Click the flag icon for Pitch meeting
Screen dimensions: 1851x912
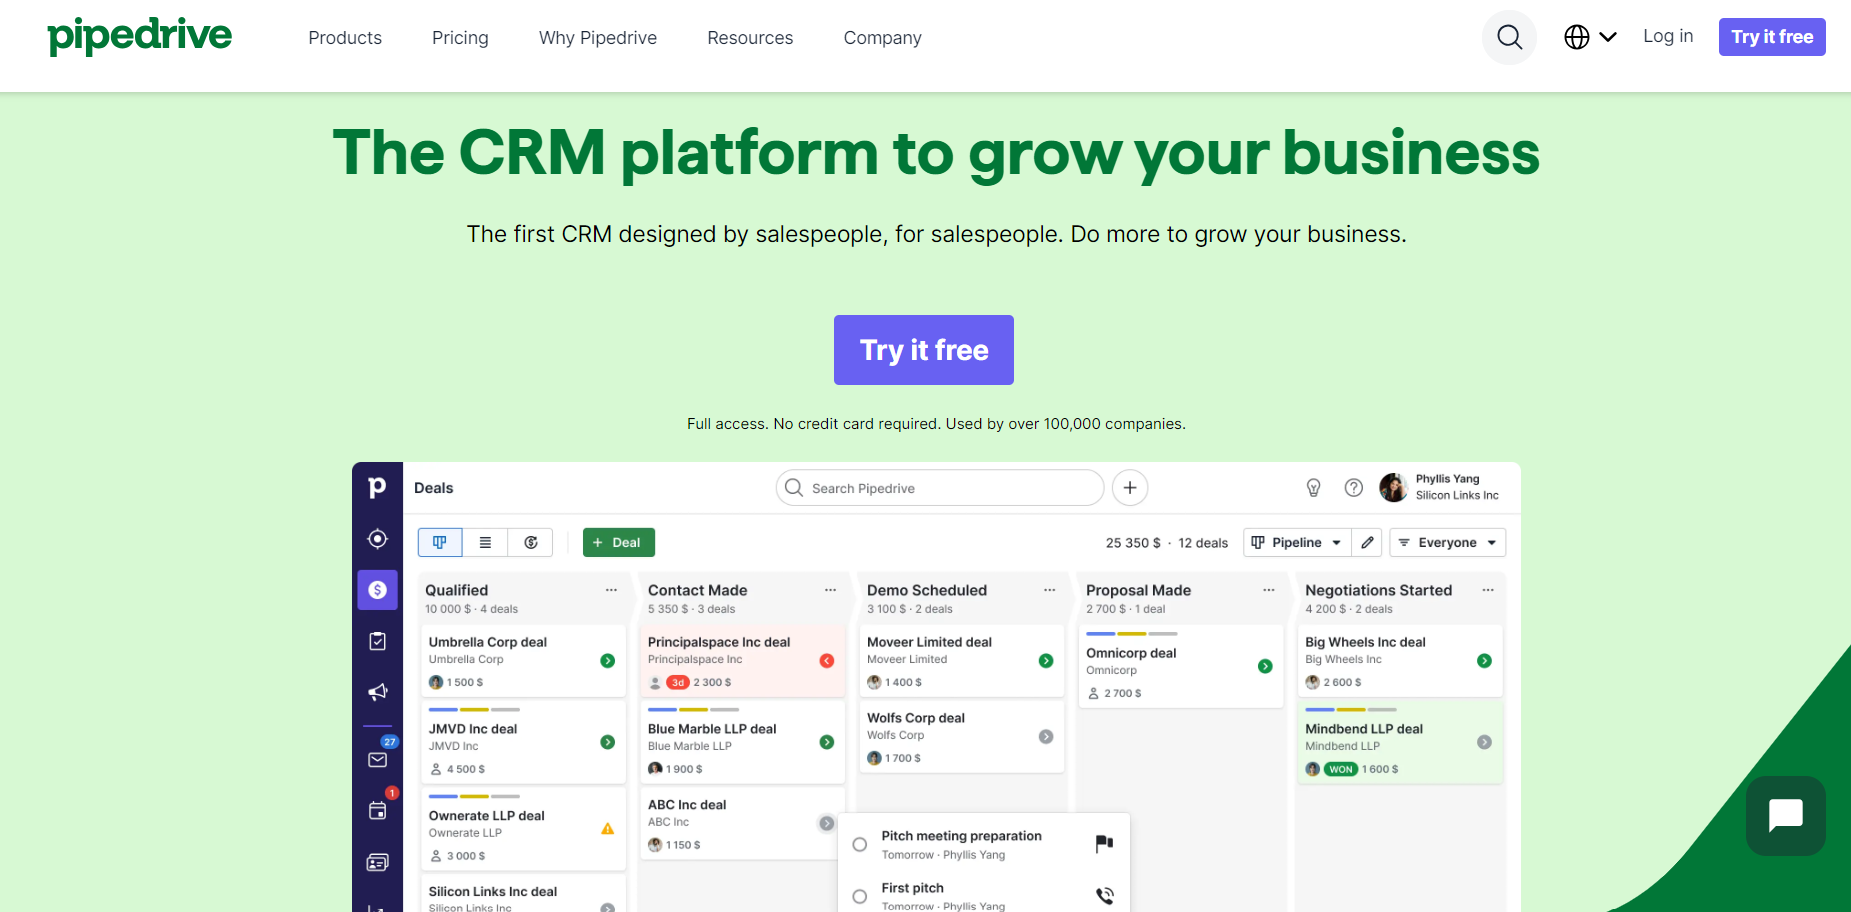1104,844
